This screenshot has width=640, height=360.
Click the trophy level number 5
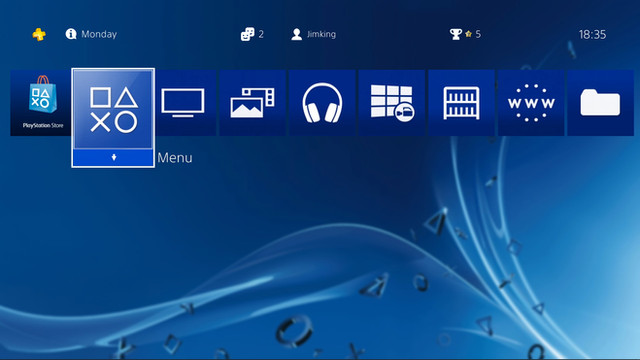(478, 34)
